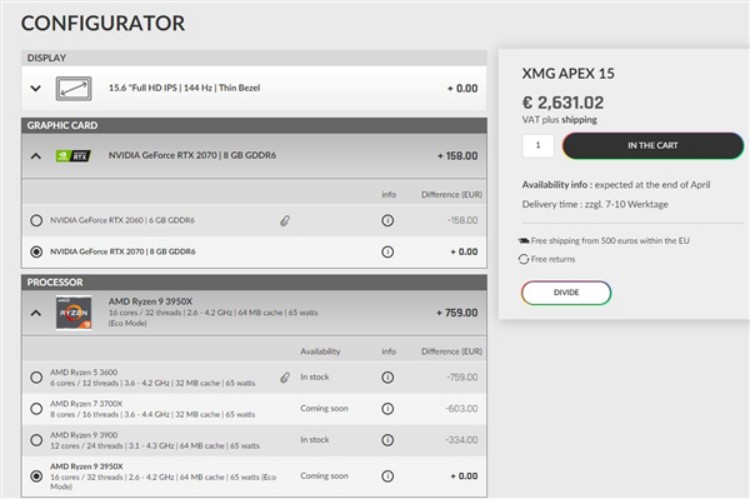Select the NVIDIA GeForce RTX 2060 radio button
The width and height of the screenshot is (750, 499).
pyautogui.click(x=36, y=221)
